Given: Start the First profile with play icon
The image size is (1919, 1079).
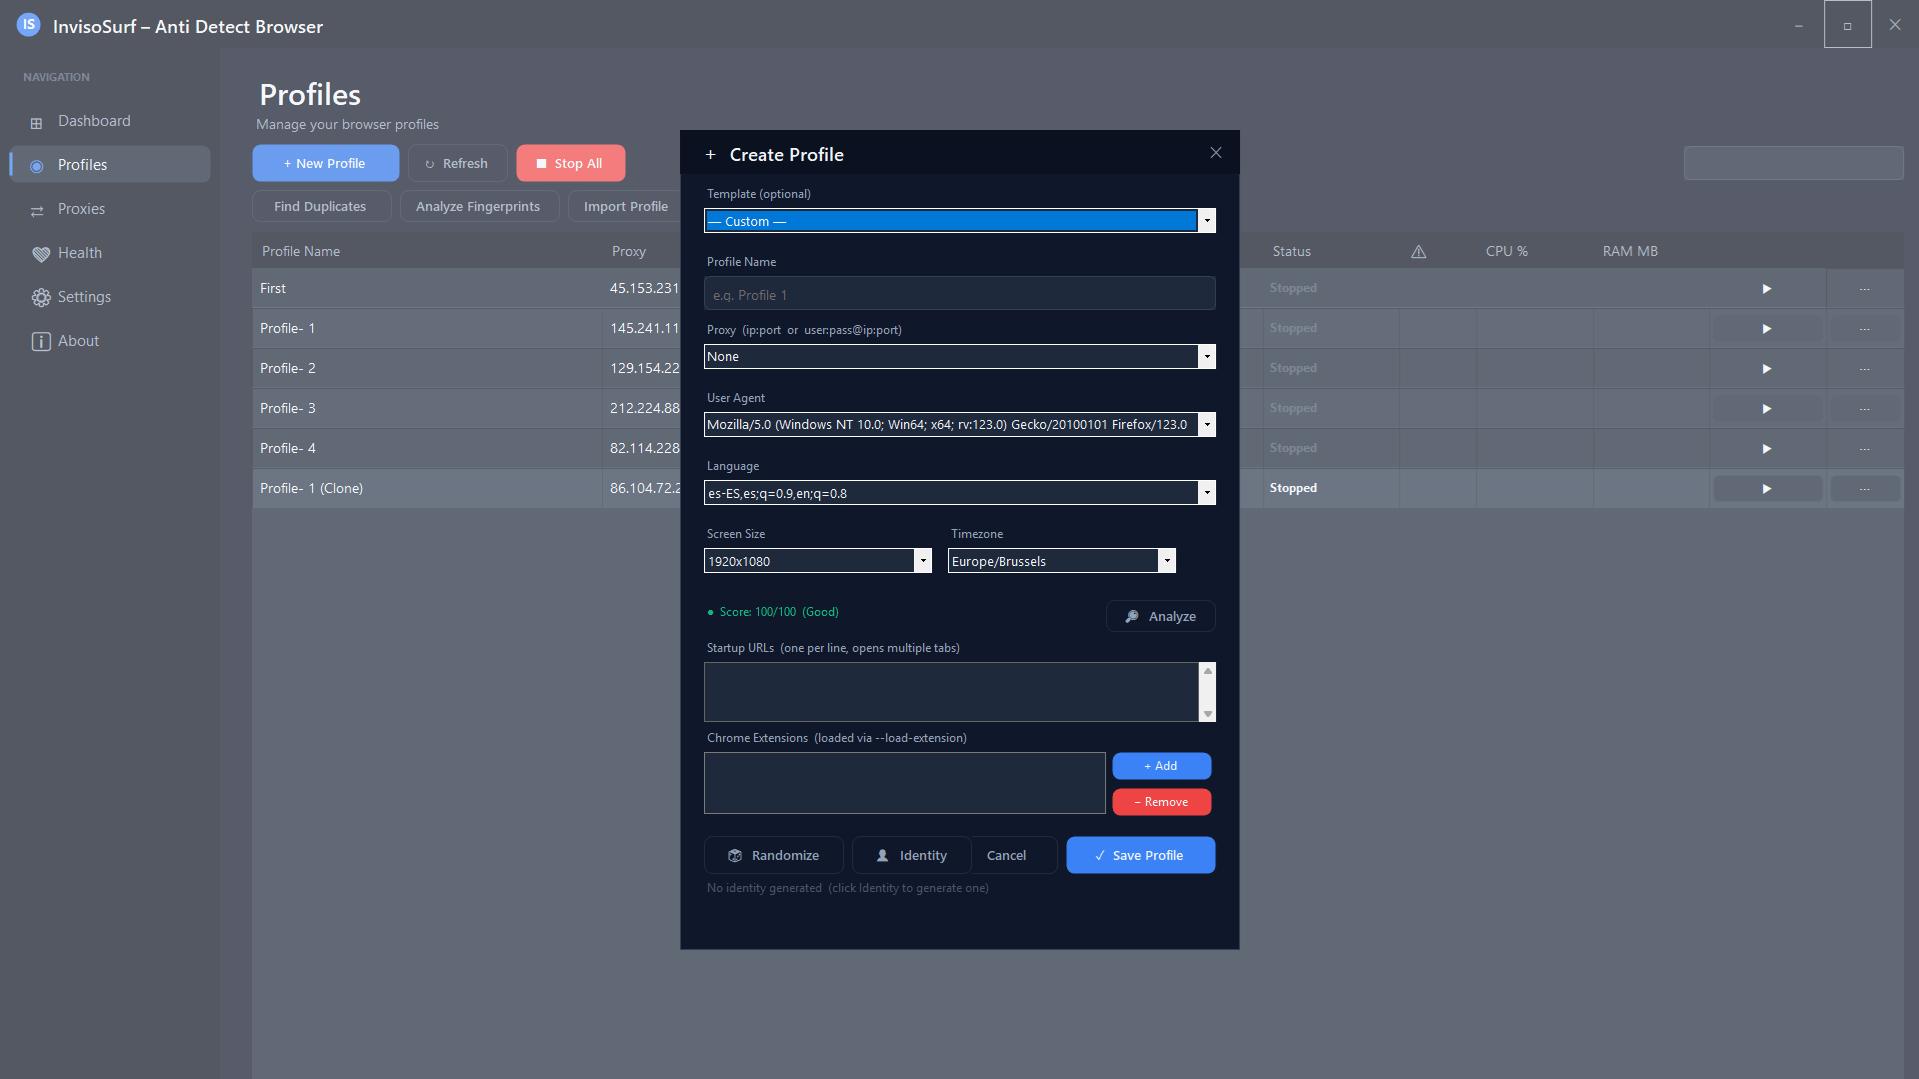Looking at the screenshot, I should click(x=1766, y=289).
